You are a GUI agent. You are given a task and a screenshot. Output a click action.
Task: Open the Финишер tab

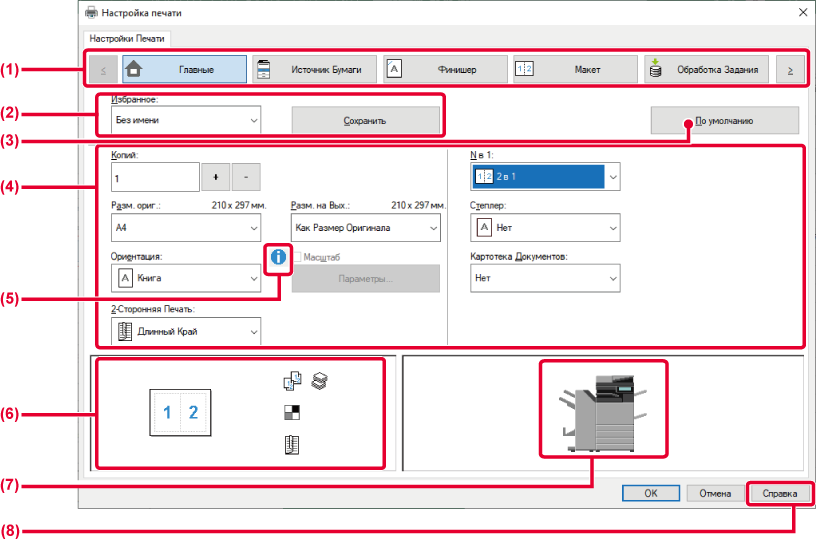coord(445,69)
